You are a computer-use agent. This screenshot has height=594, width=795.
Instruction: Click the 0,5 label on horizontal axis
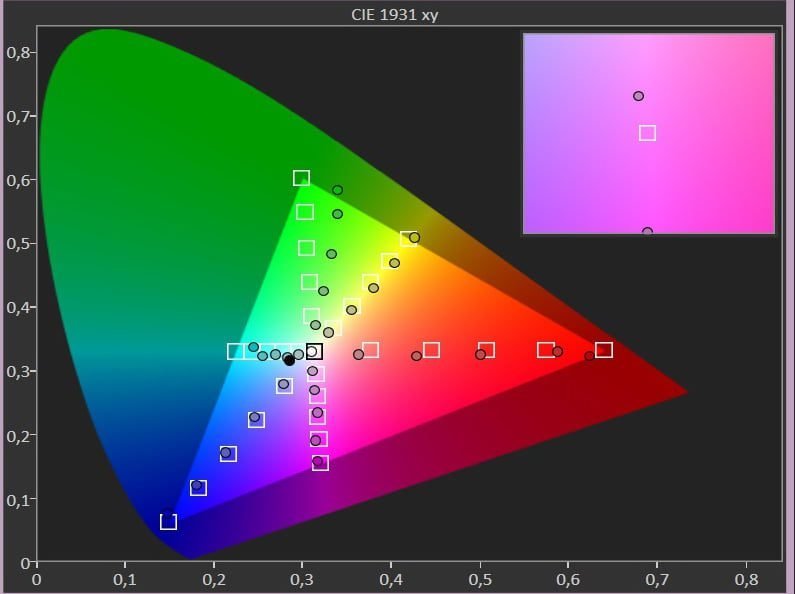[480, 579]
